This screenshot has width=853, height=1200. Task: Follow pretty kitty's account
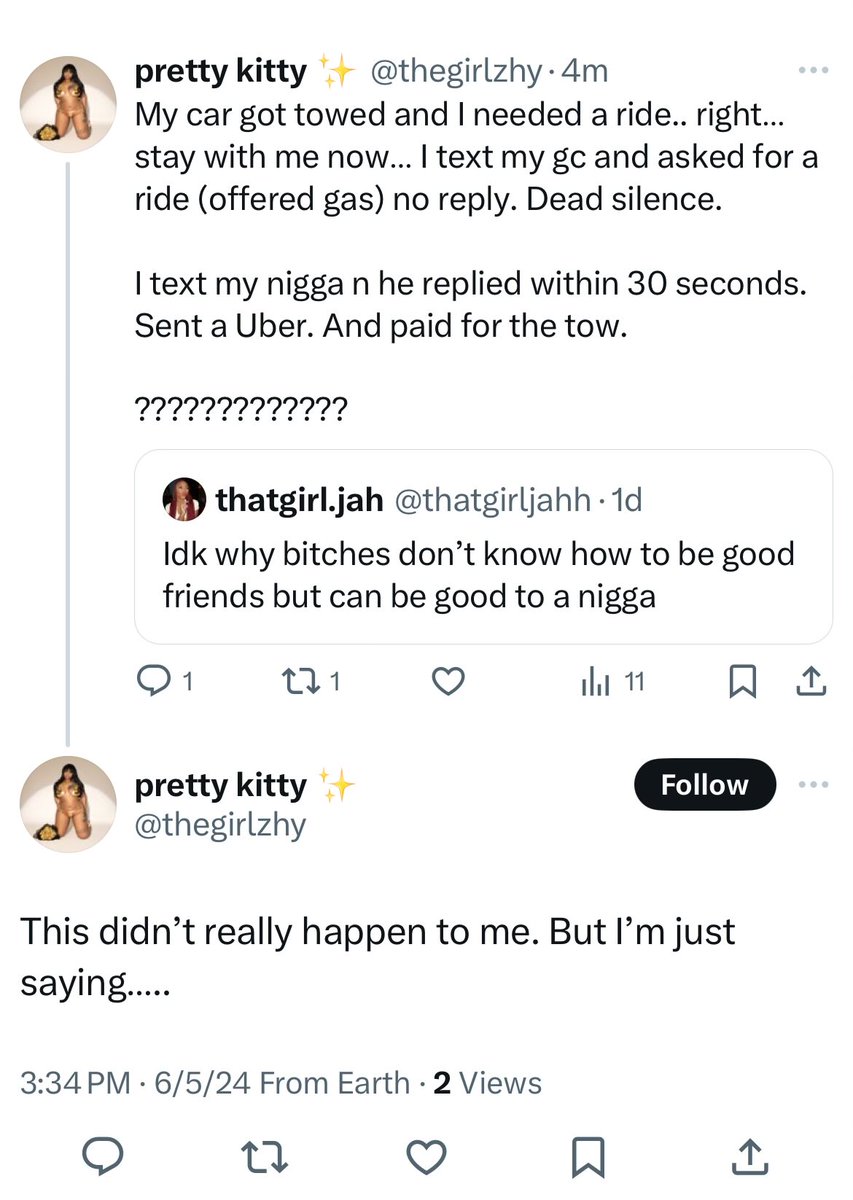(x=704, y=785)
